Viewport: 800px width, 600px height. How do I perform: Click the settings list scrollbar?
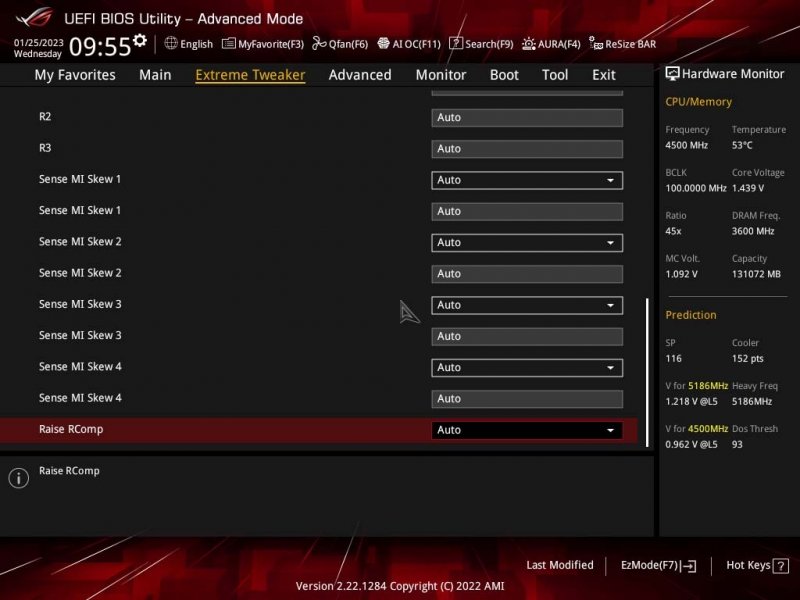(647, 372)
